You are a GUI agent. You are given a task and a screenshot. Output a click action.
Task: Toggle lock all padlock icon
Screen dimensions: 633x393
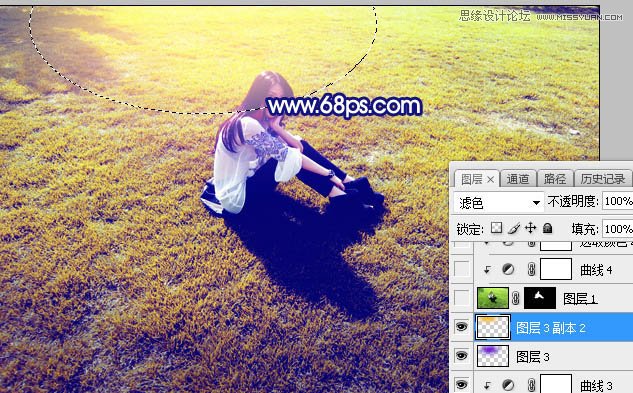point(547,228)
